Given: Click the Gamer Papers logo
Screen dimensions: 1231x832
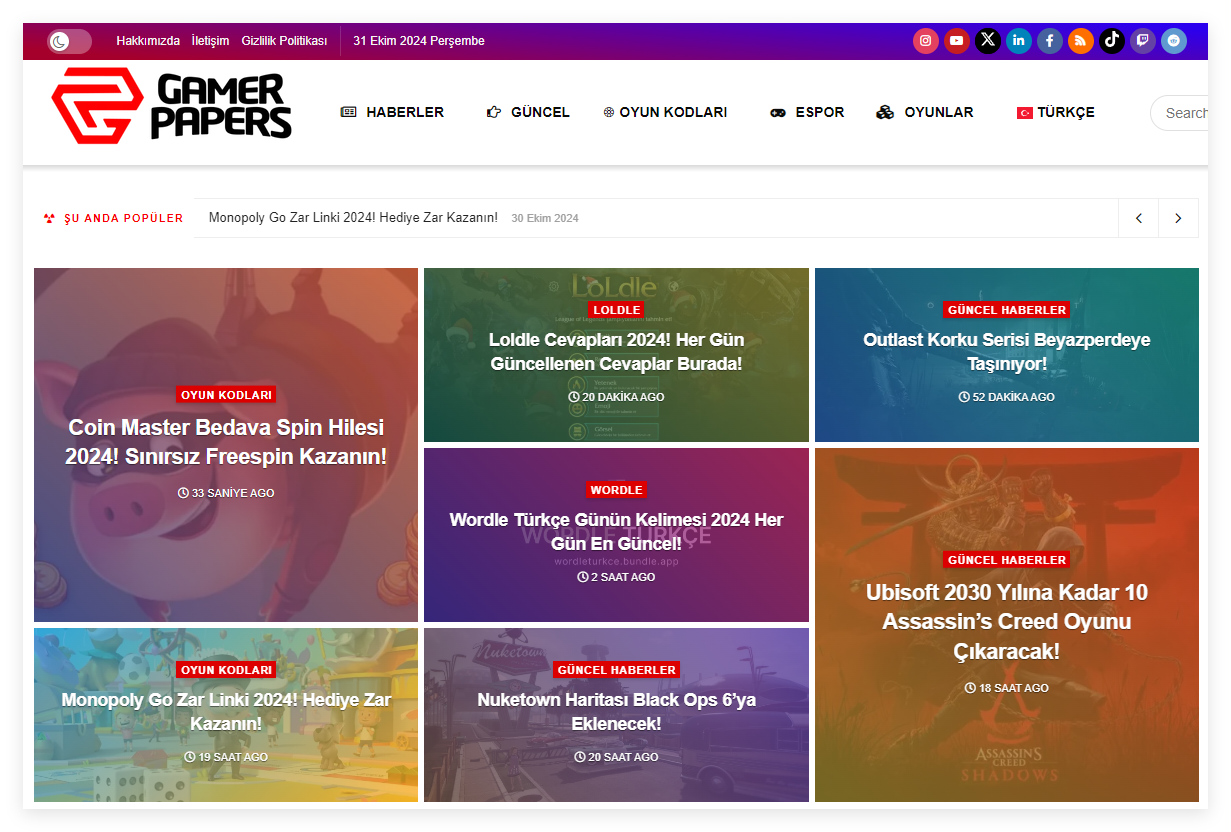Looking at the screenshot, I should 171,106.
